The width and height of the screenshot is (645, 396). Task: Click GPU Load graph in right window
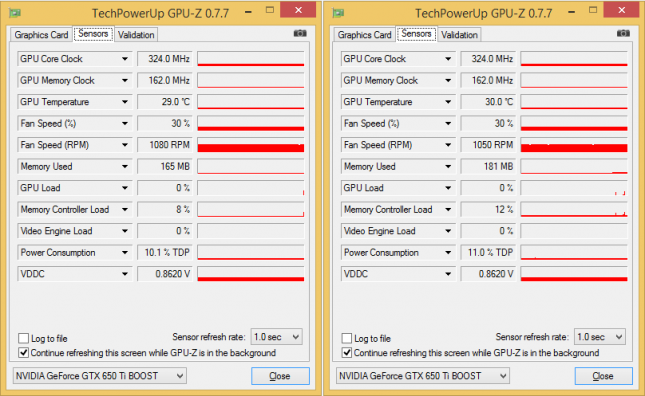tap(574, 188)
